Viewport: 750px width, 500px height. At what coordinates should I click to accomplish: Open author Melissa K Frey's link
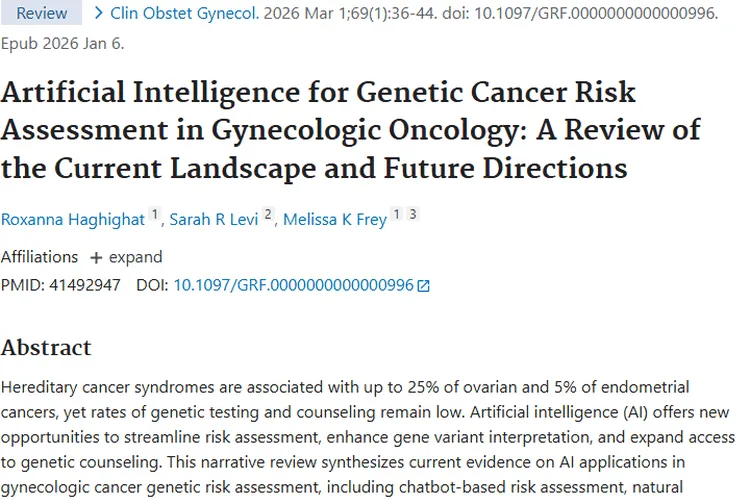point(334,220)
